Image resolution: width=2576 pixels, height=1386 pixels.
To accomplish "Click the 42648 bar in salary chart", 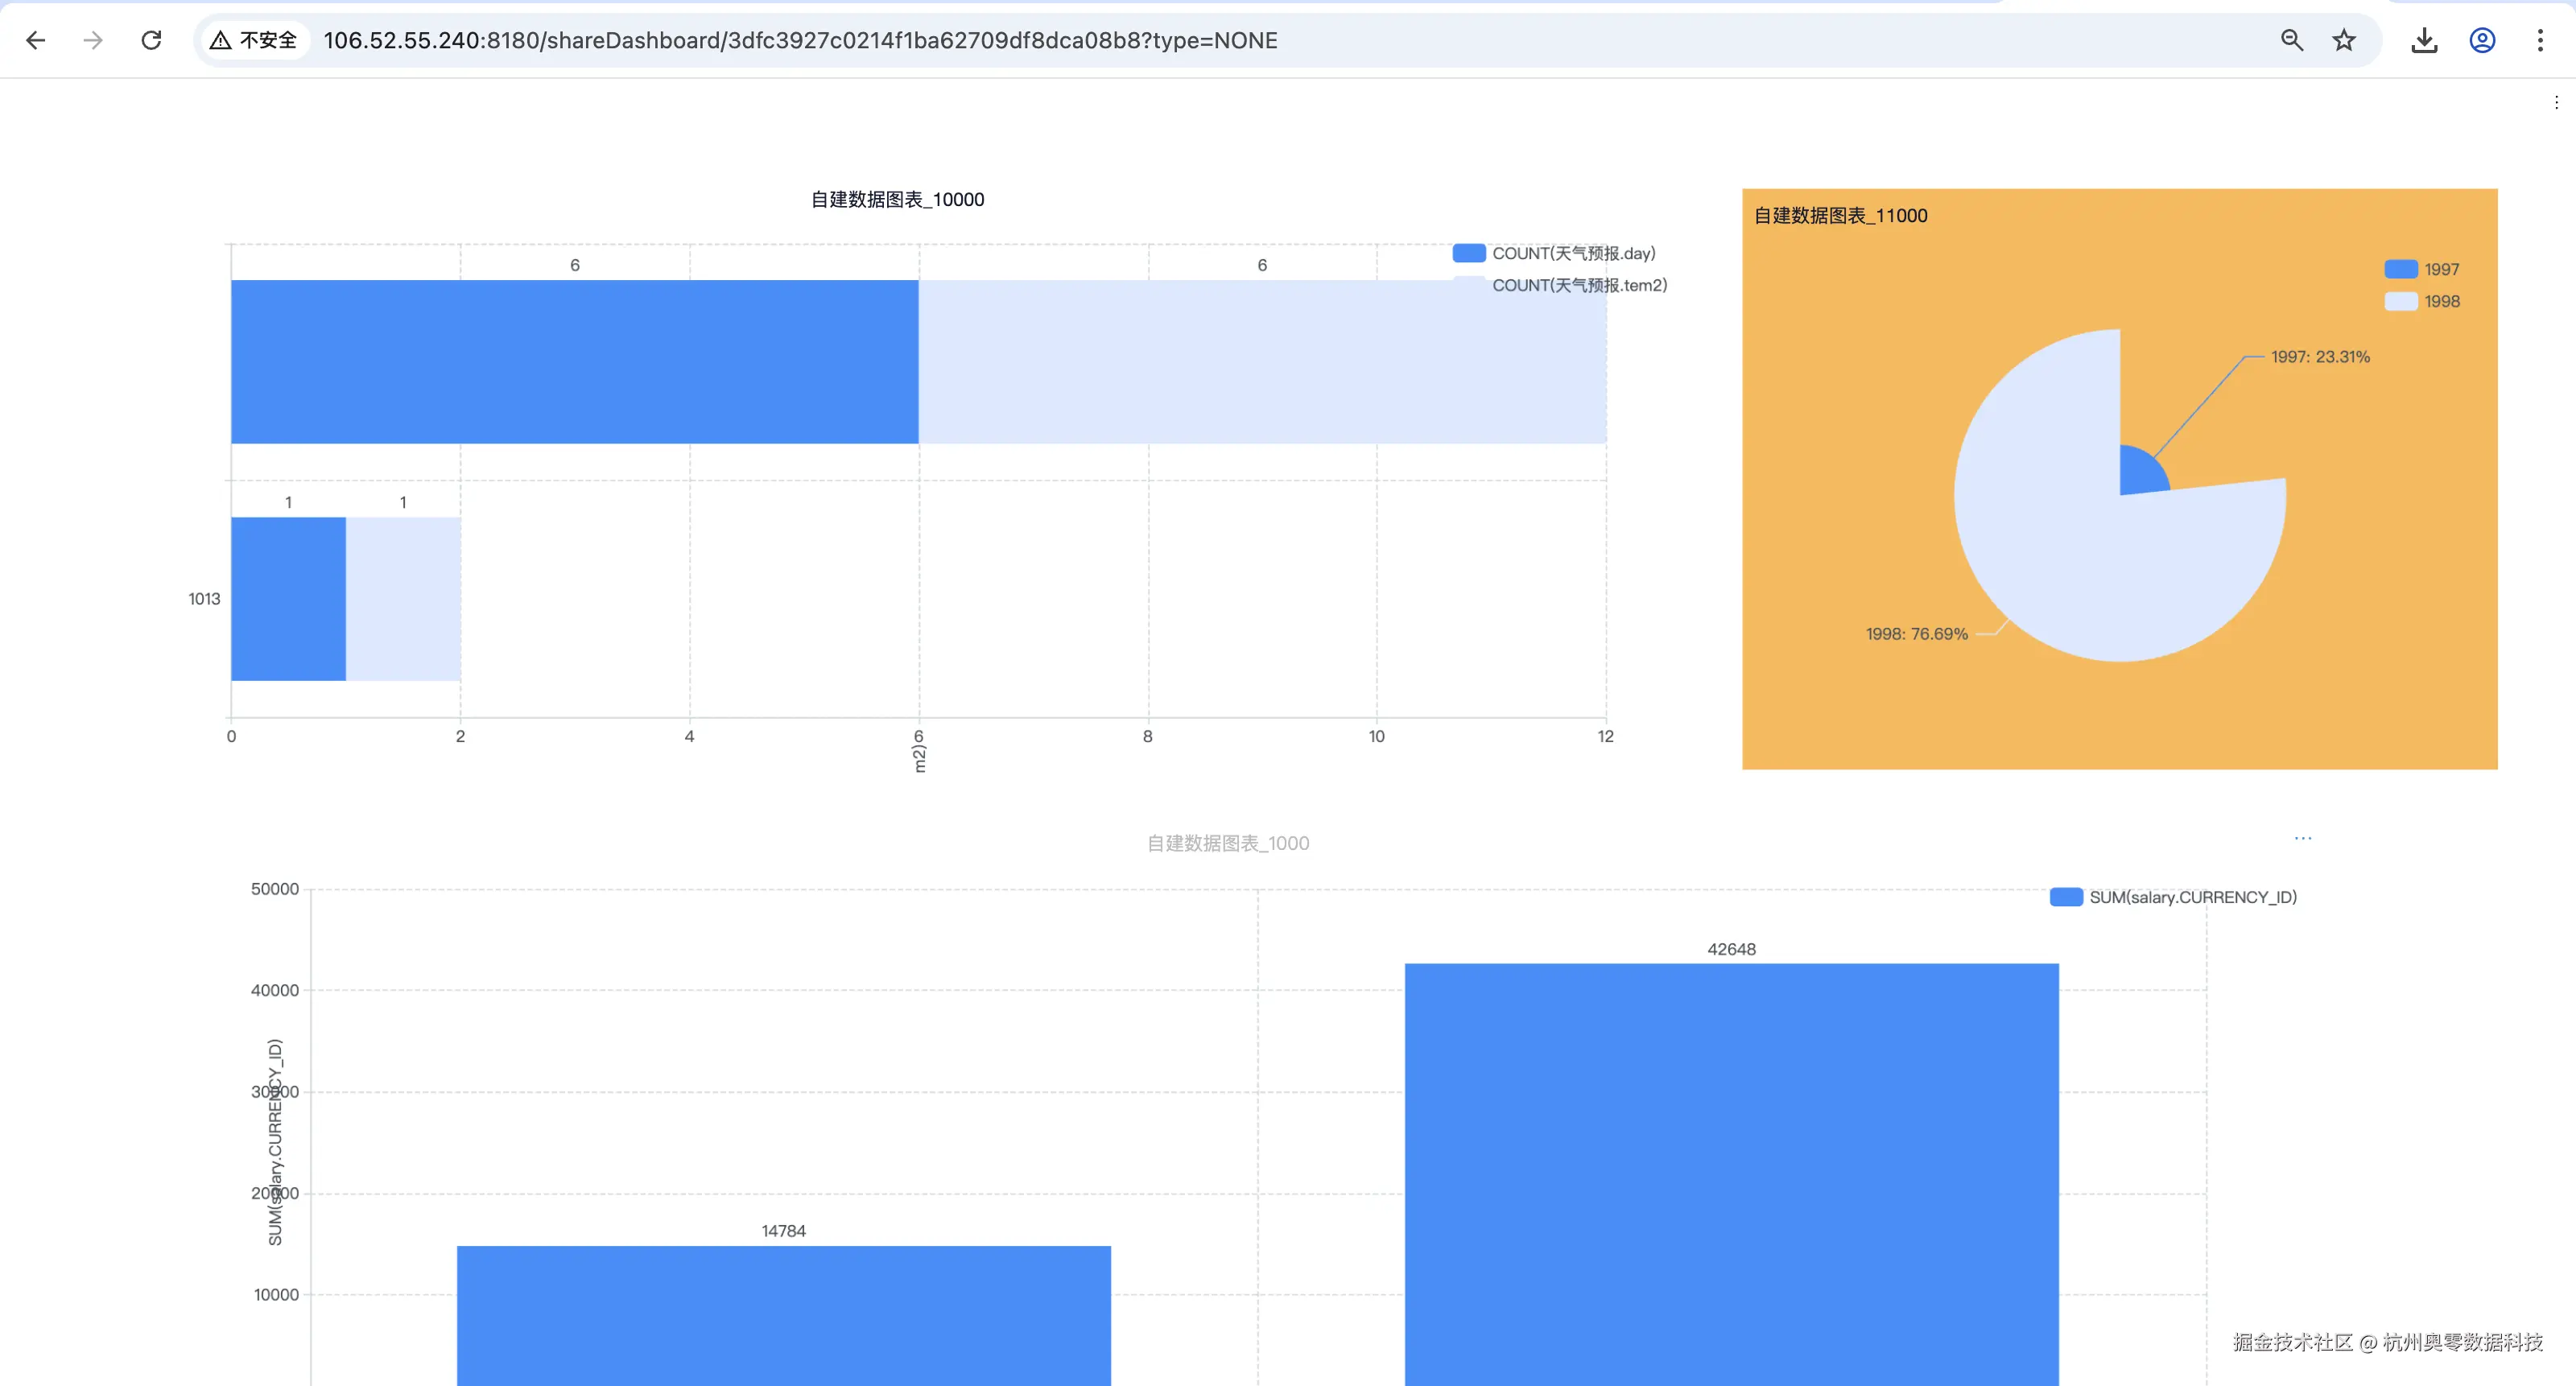I will coord(1731,1170).
